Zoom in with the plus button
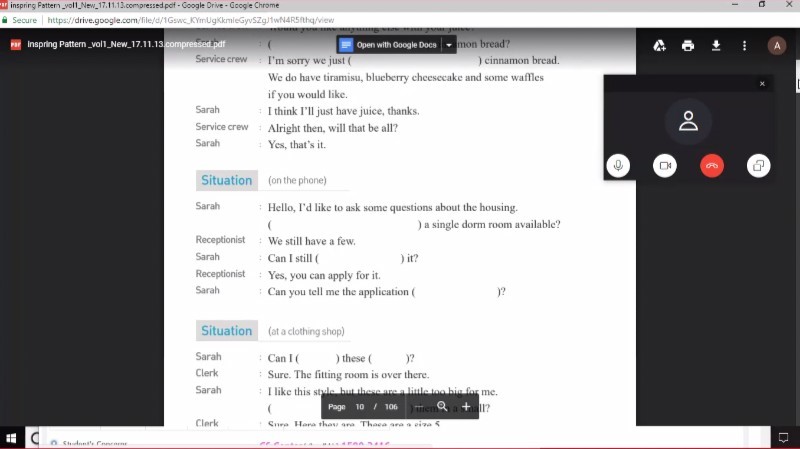 click(x=466, y=407)
